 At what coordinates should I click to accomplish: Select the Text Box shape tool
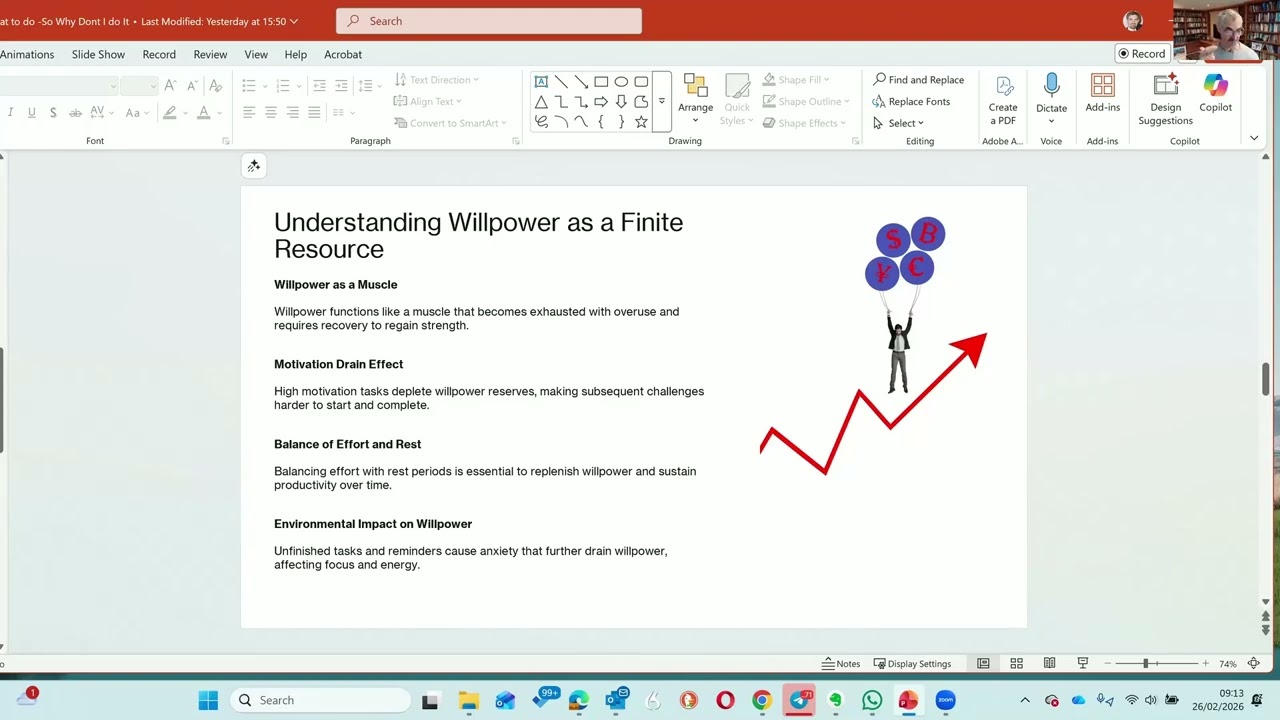tap(541, 82)
